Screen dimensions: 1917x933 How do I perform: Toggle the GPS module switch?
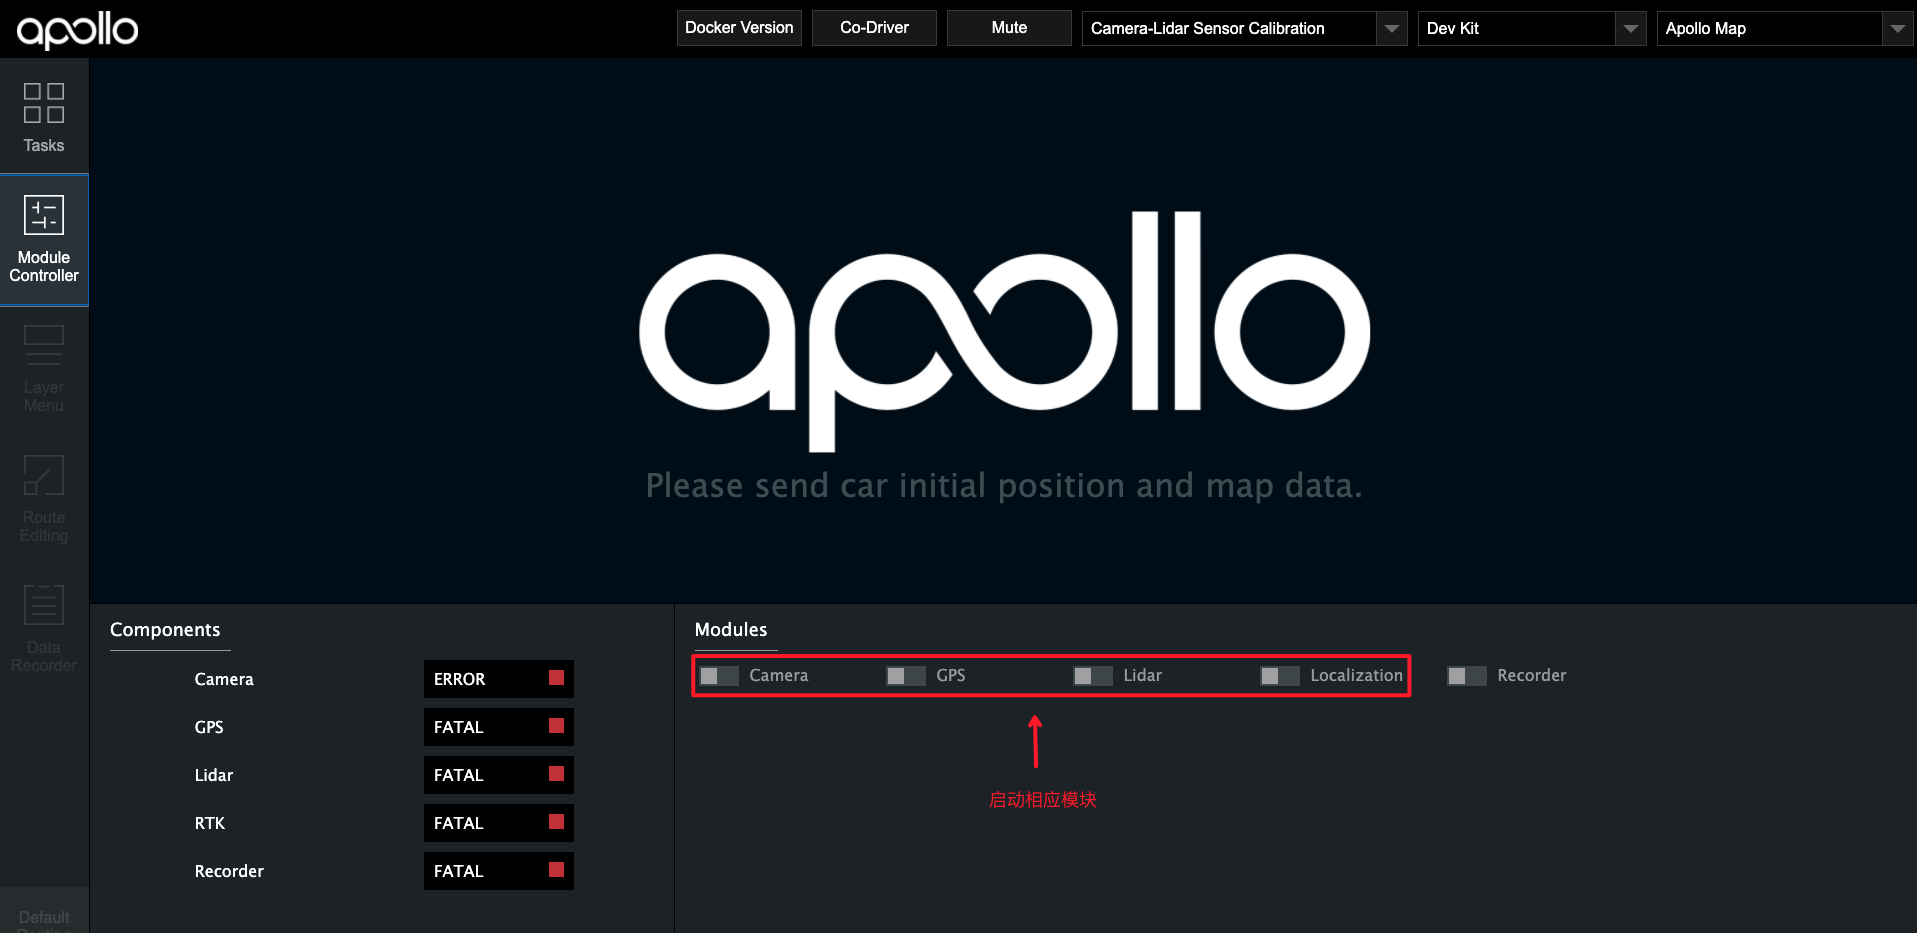906,676
